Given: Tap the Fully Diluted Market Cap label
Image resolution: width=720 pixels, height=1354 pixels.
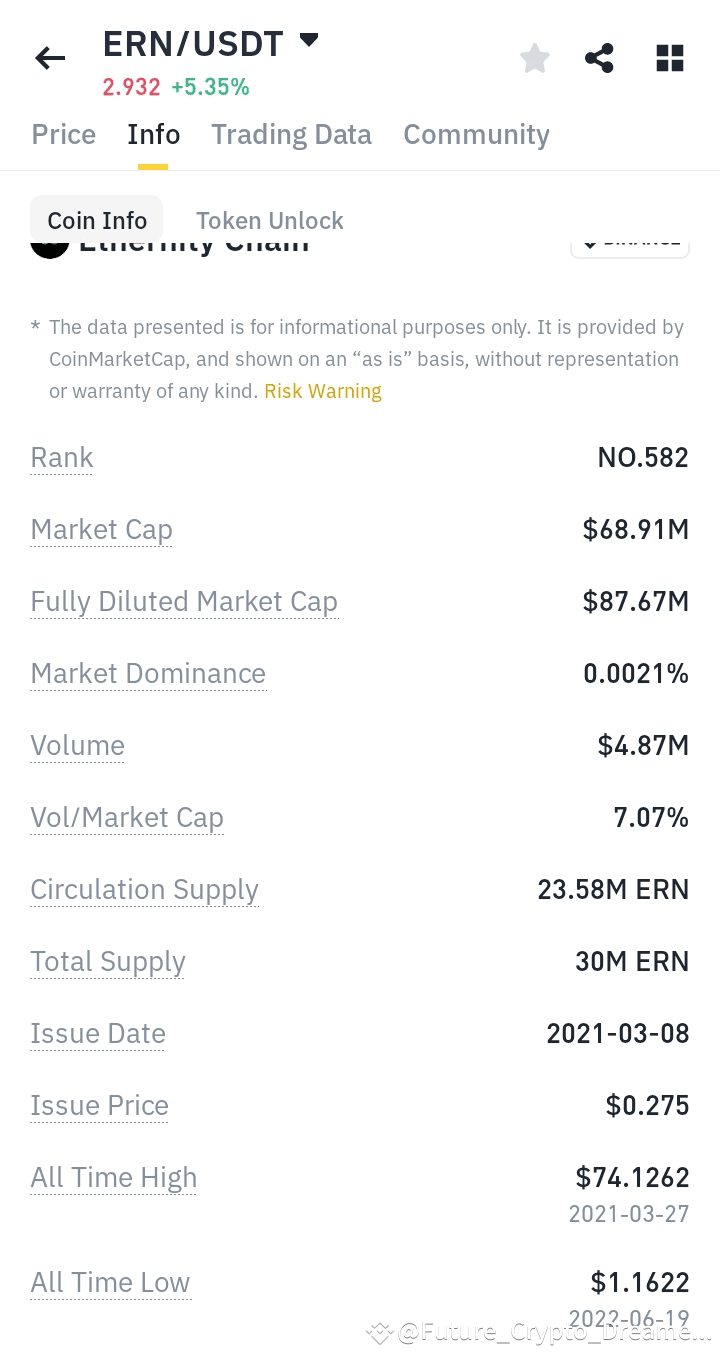Looking at the screenshot, I should pos(184,602).
